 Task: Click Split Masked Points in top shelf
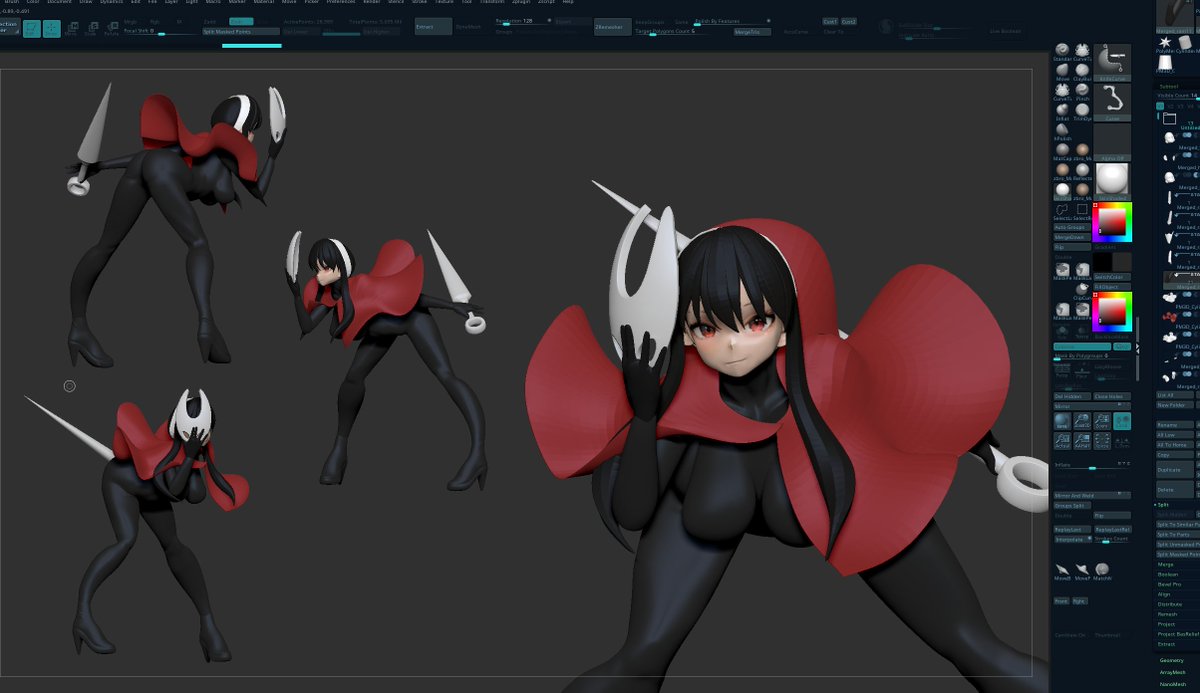click(241, 31)
